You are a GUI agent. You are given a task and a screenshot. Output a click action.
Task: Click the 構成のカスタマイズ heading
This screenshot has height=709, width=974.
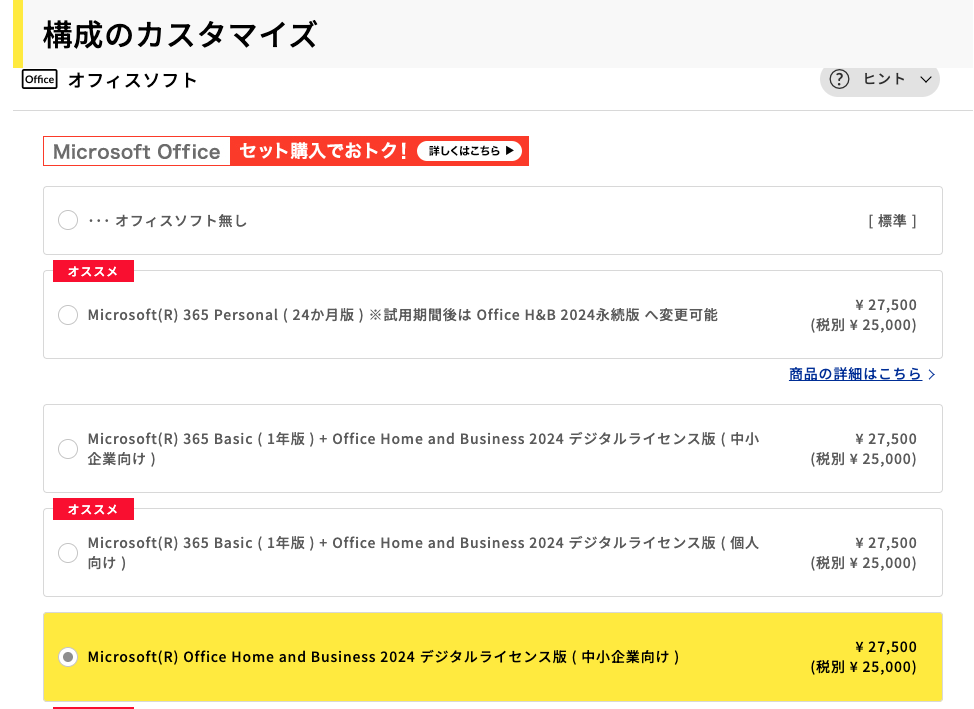click(x=180, y=34)
